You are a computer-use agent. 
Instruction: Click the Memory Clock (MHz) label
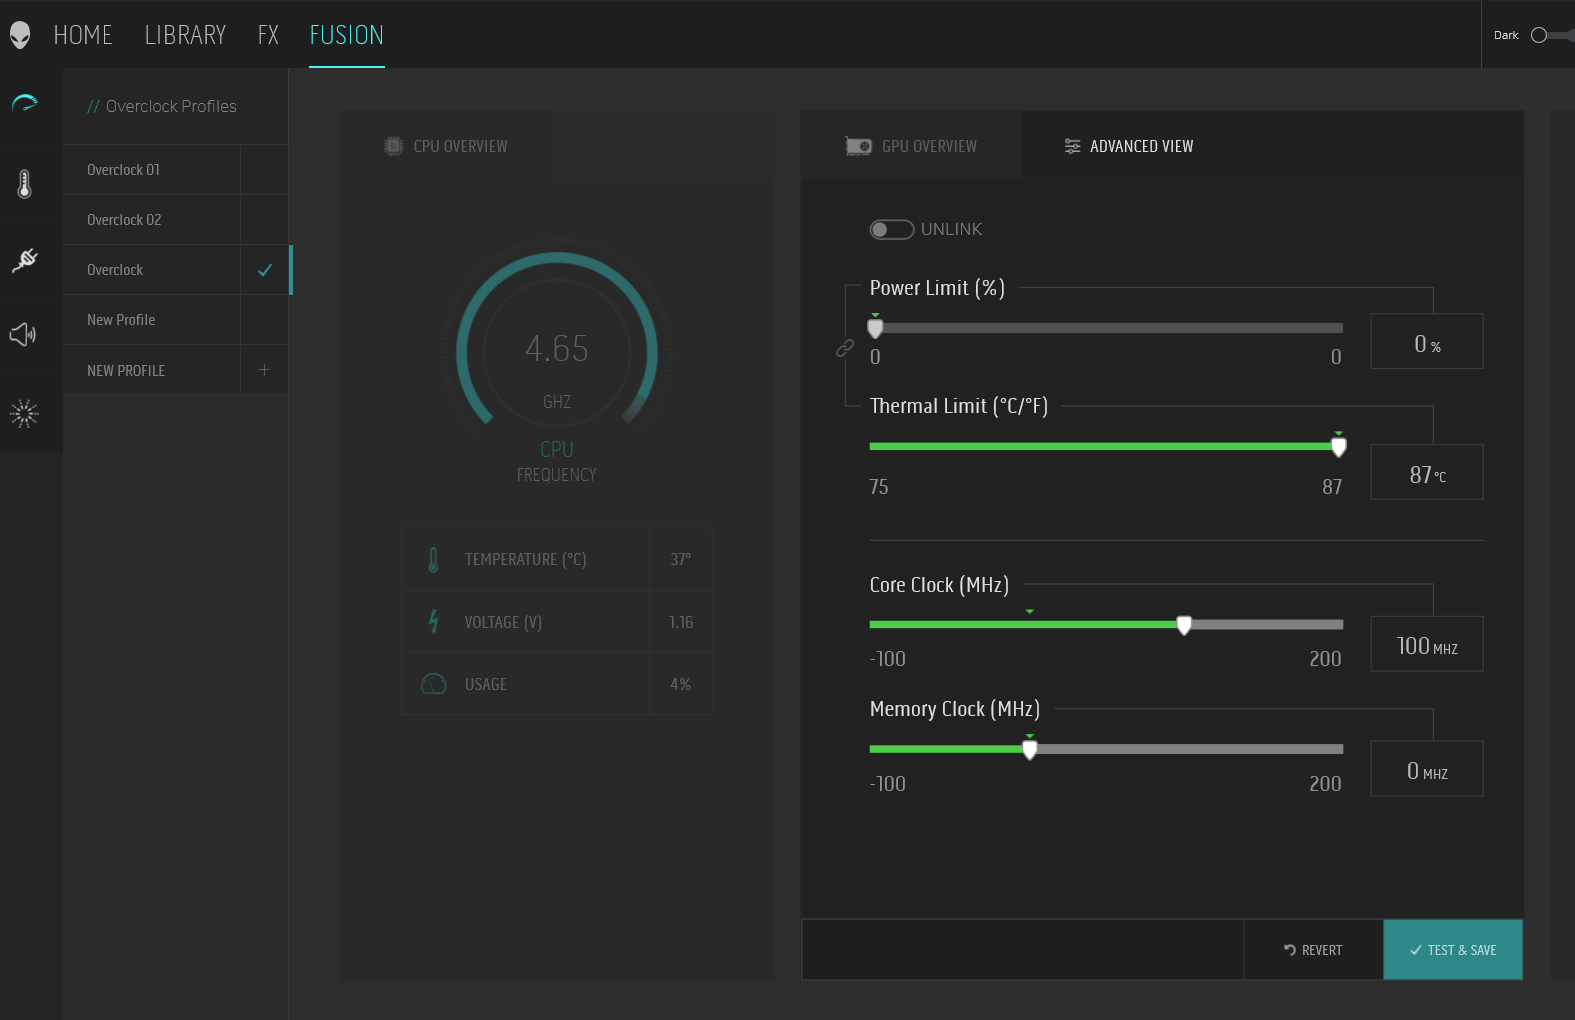[x=955, y=709]
